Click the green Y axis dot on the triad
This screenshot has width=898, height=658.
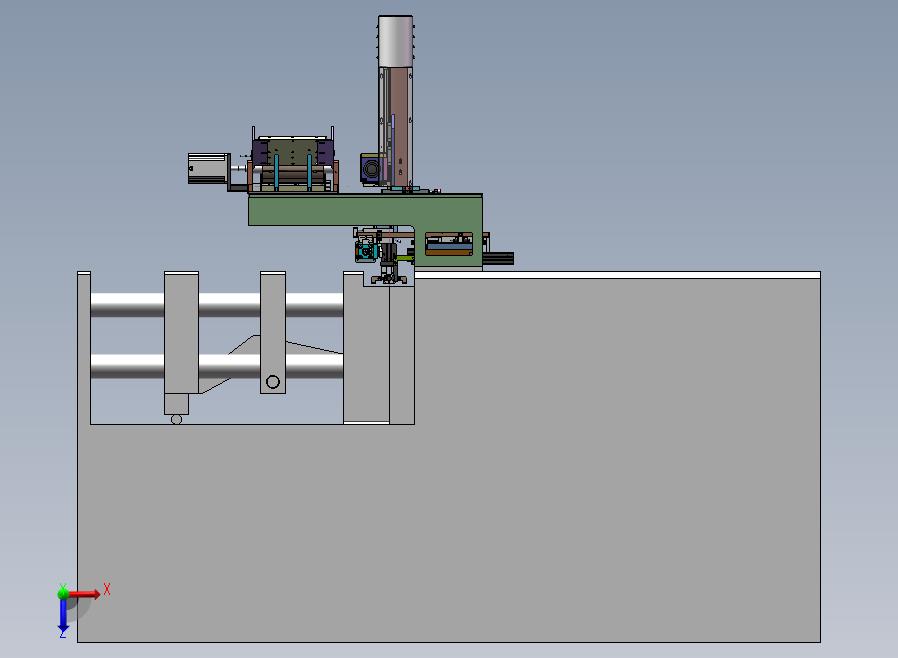click(x=63, y=593)
